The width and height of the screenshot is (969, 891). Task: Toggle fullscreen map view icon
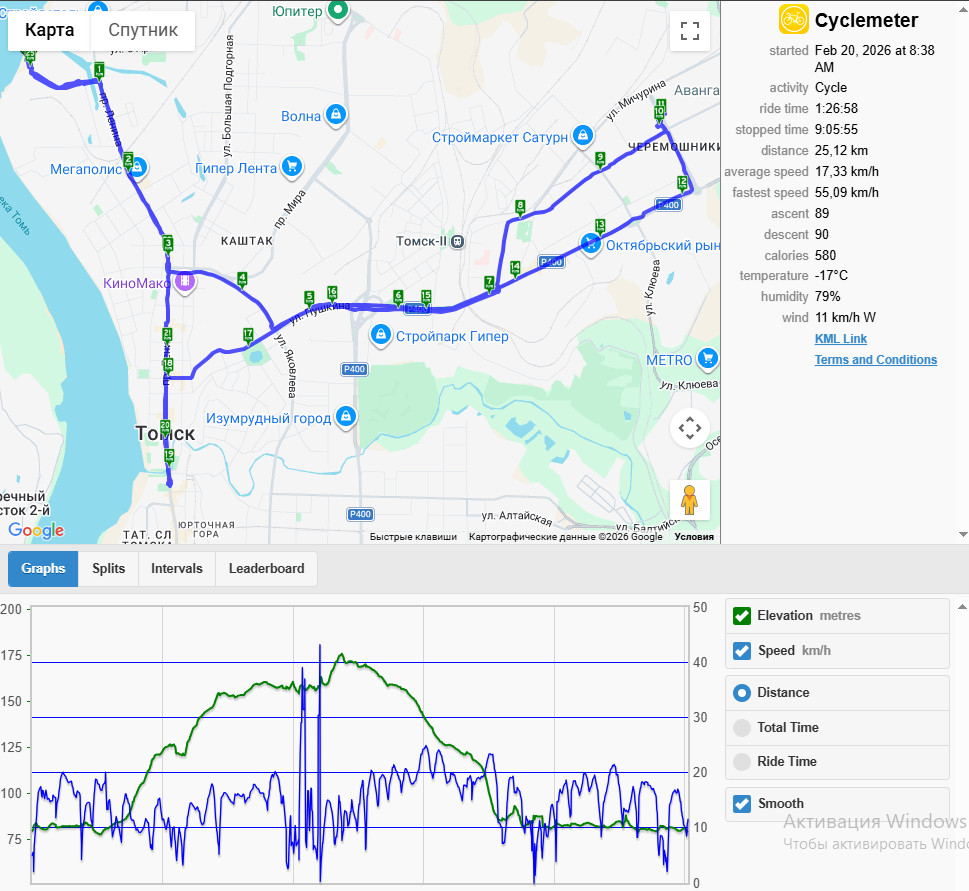(x=690, y=31)
